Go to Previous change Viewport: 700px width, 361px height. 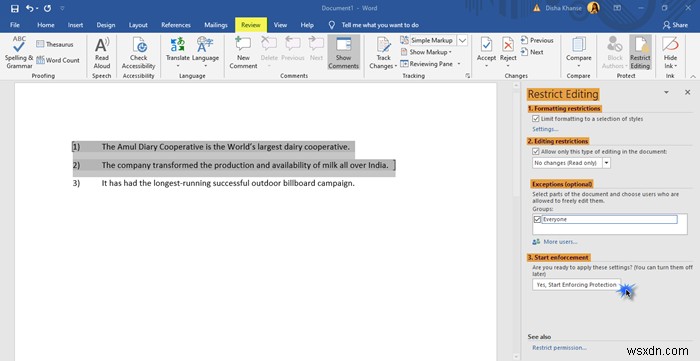pyautogui.click(x=537, y=40)
